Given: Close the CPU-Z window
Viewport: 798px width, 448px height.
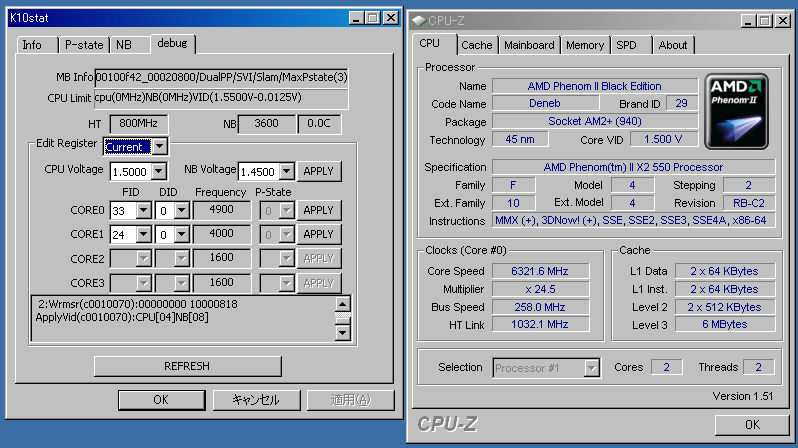Looking at the screenshot, I should pos(782,21).
